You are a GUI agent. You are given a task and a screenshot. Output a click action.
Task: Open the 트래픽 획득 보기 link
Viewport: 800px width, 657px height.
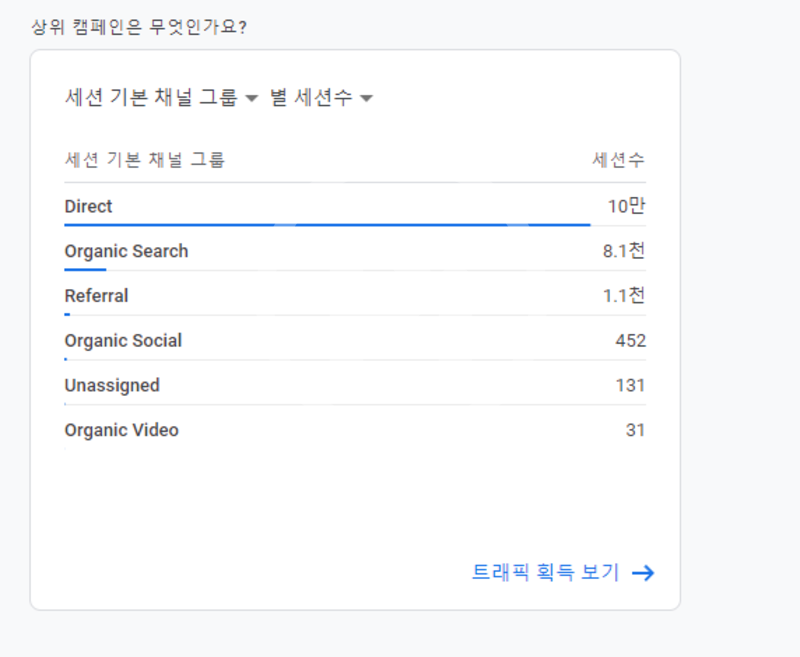tap(545, 573)
